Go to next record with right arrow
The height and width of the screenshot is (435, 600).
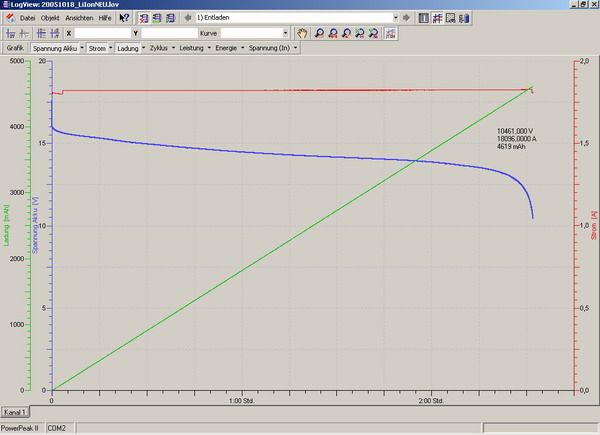click(x=406, y=18)
